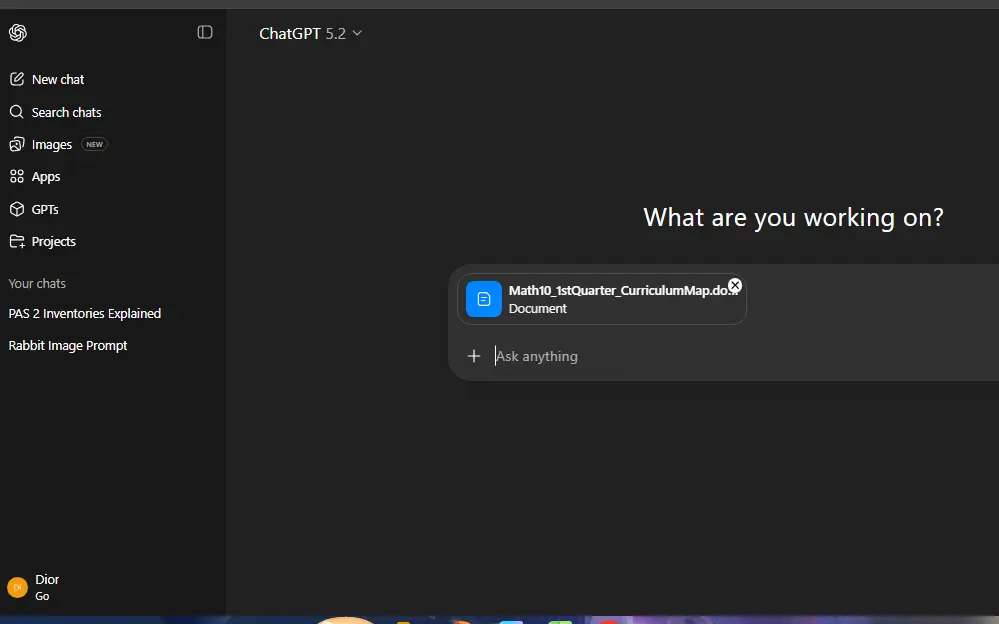
Task: Open Search chats
Action: point(66,113)
